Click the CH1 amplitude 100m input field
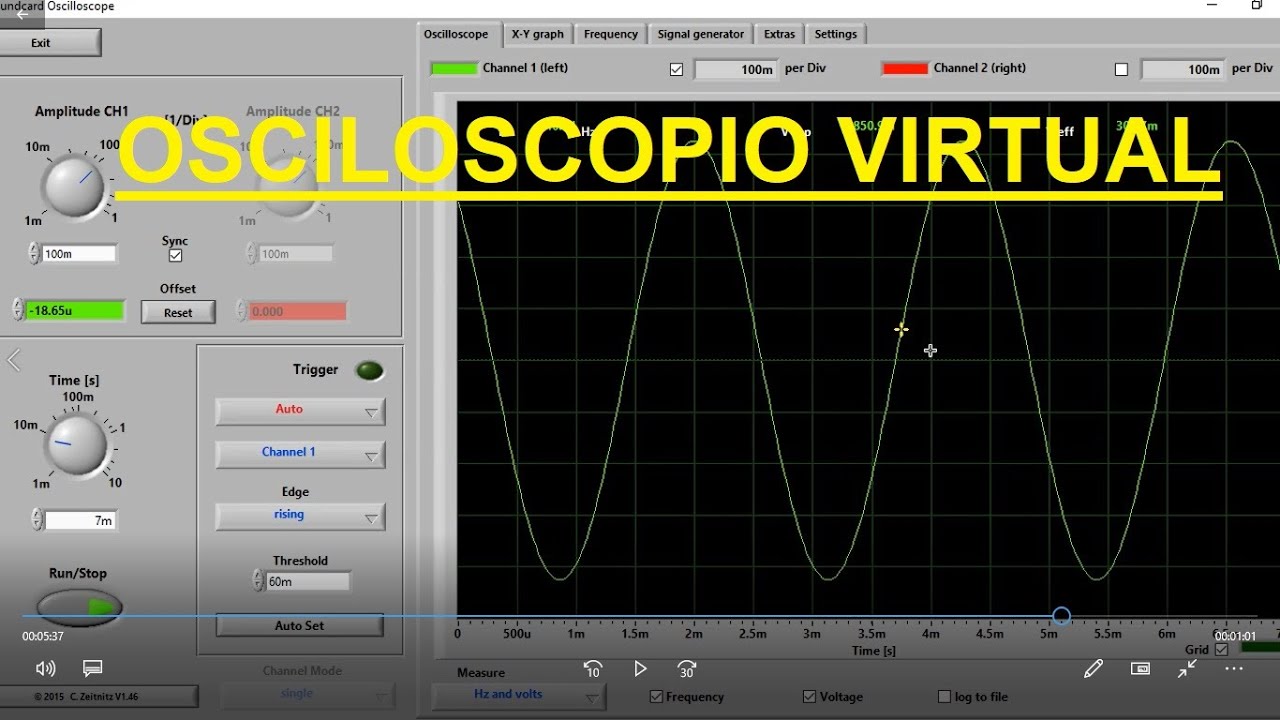The image size is (1280, 720). (79, 254)
